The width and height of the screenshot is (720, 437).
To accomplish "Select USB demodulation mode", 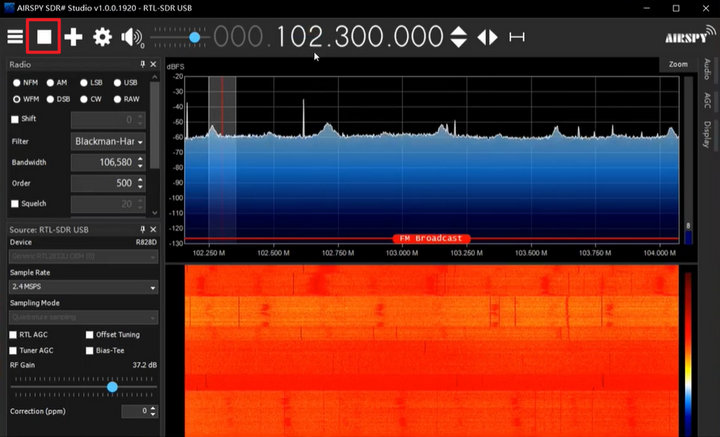I will (x=118, y=82).
